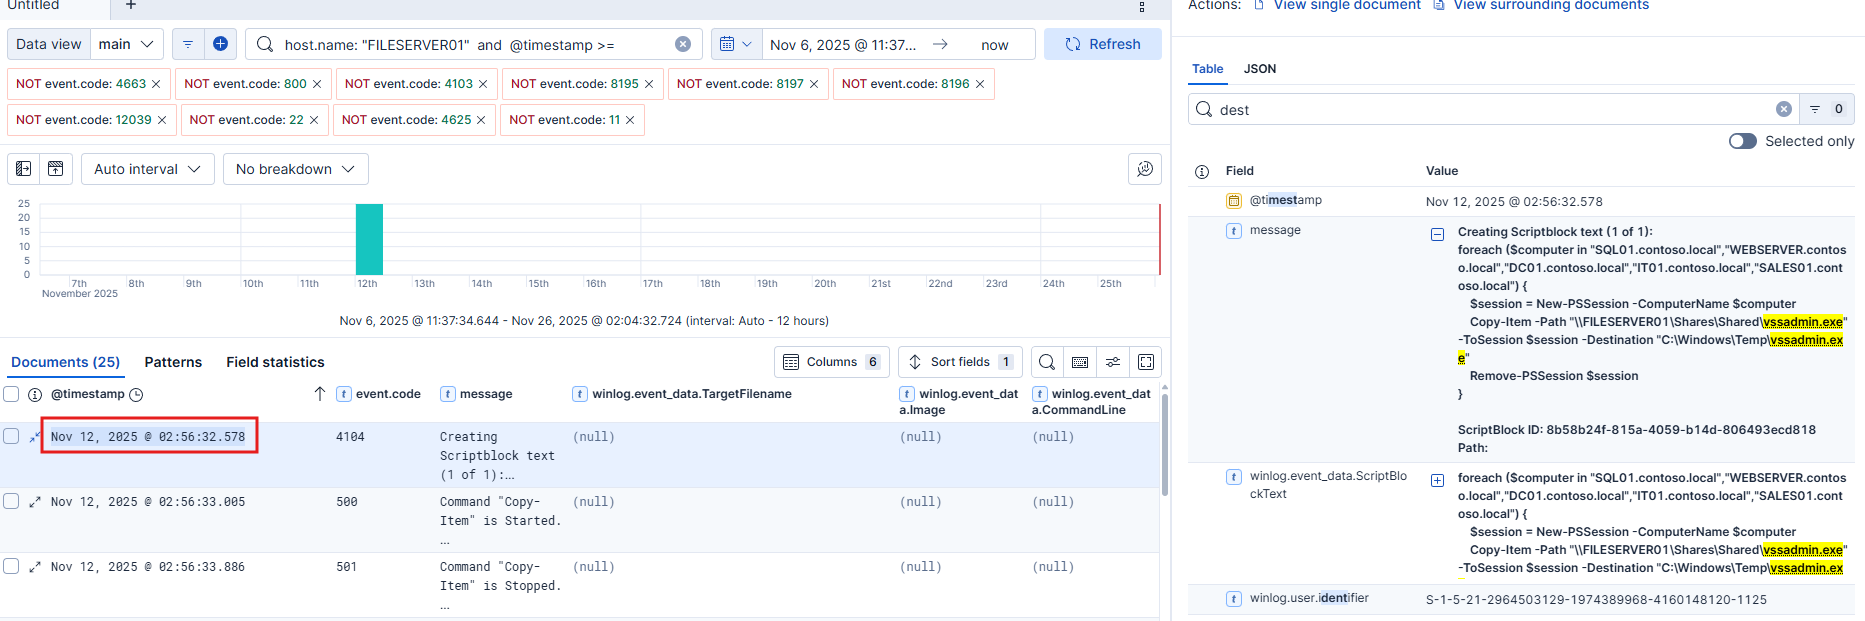The height and width of the screenshot is (621, 1865).
Task: Toggle the Selected only switch
Action: pyautogui.click(x=1743, y=141)
